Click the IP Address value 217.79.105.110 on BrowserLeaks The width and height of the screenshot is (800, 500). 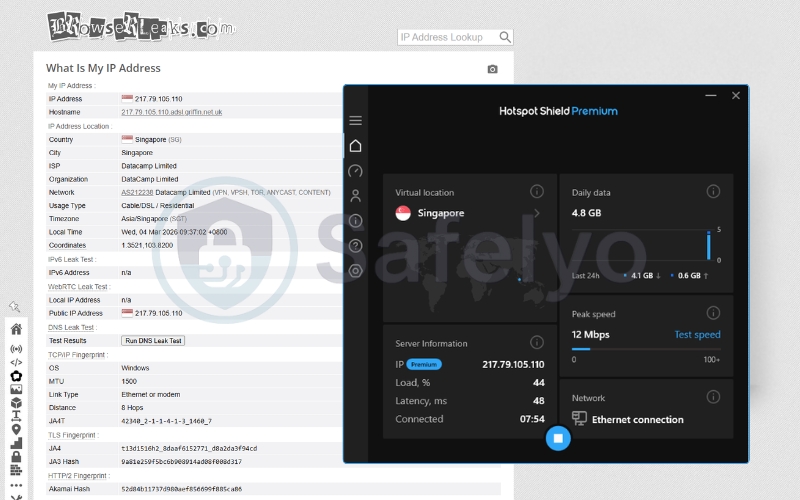pos(158,99)
